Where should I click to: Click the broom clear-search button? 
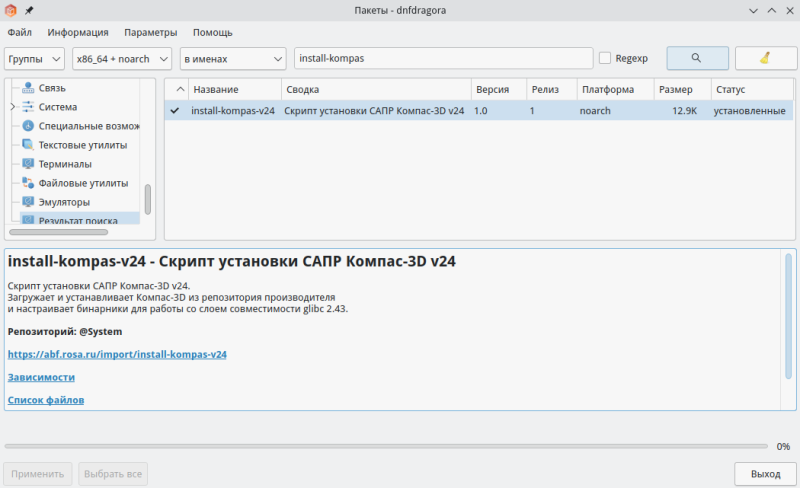coord(765,58)
